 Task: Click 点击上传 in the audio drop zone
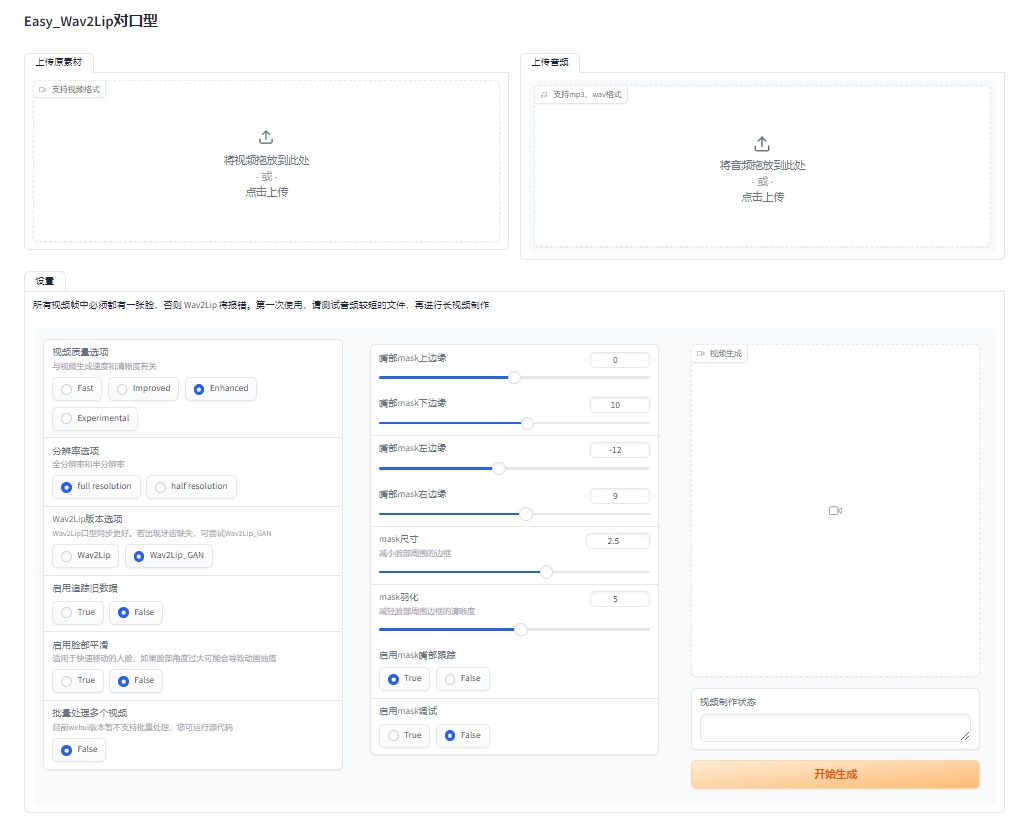point(762,197)
